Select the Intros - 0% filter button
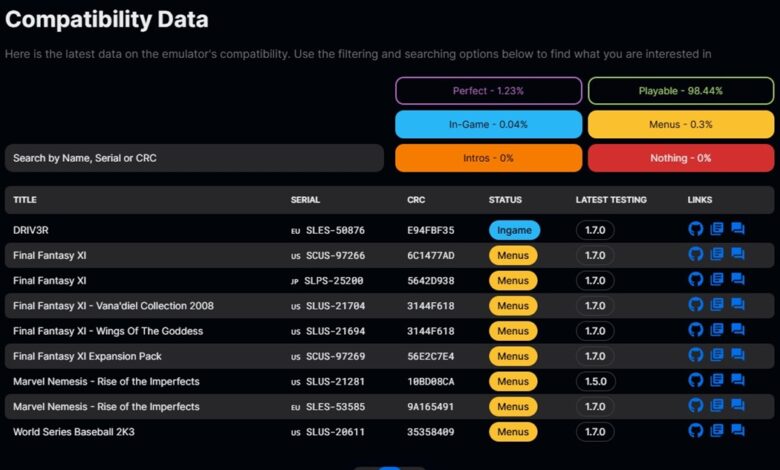Image resolution: width=780 pixels, height=470 pixels. click(x=488, y=158)
